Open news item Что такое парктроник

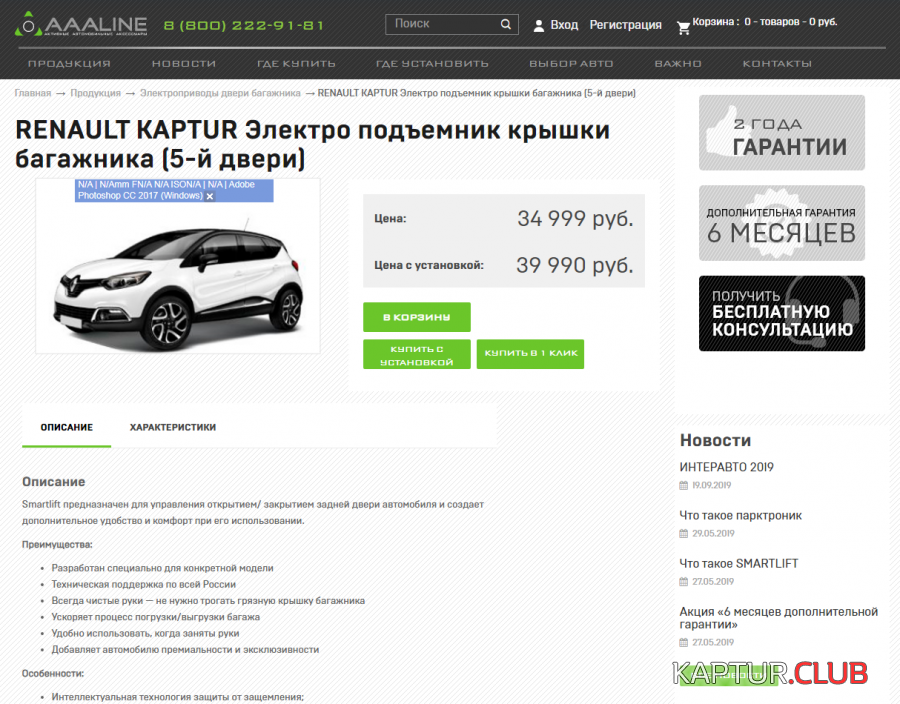point(740,515)
